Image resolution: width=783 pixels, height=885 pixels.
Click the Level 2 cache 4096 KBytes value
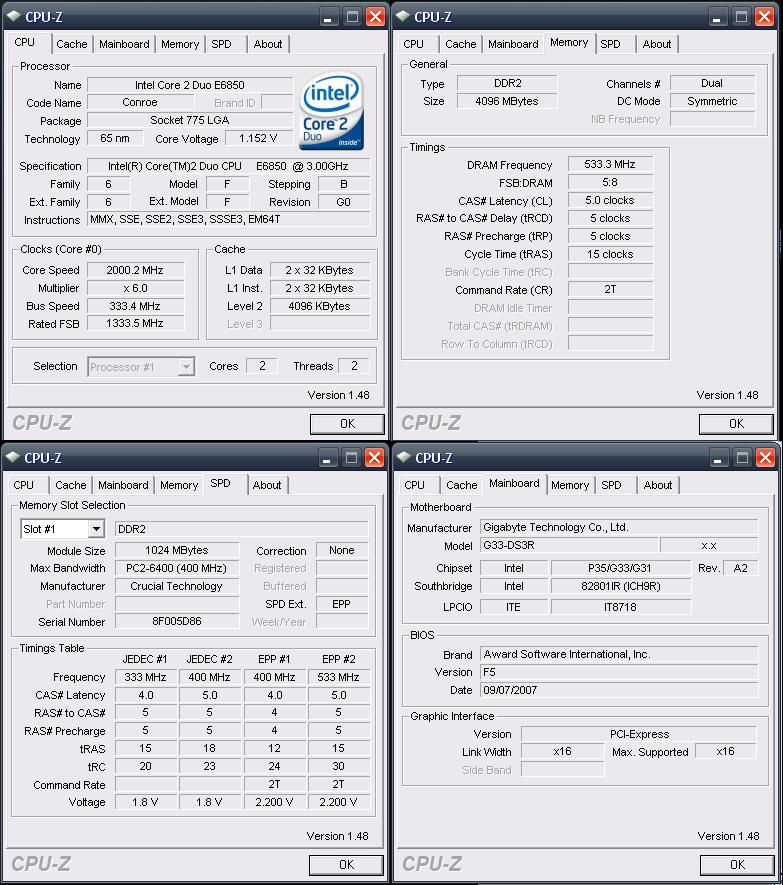click(x=320, y=306)
